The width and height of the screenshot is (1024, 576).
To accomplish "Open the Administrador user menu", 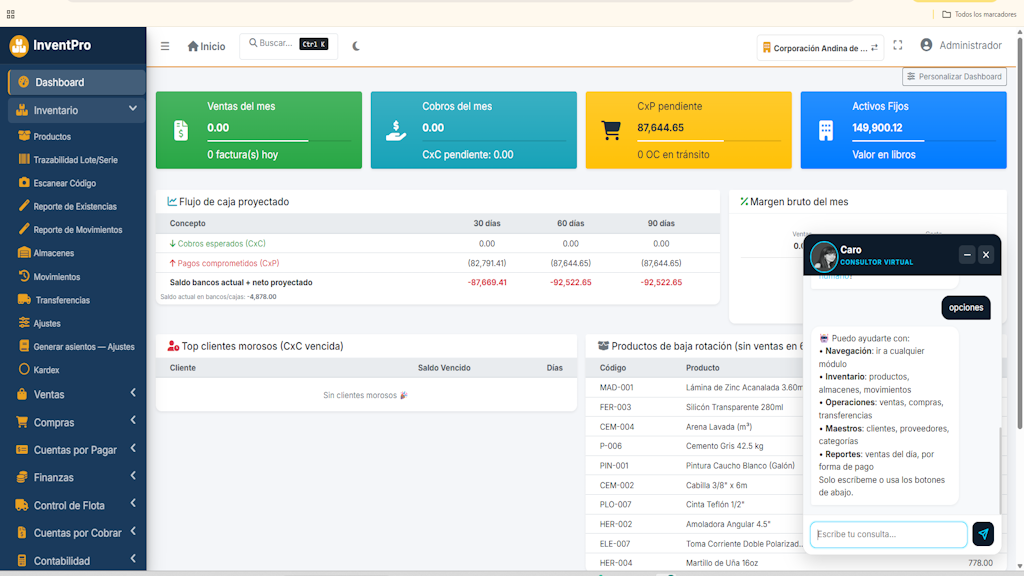I will coord(961,45).
